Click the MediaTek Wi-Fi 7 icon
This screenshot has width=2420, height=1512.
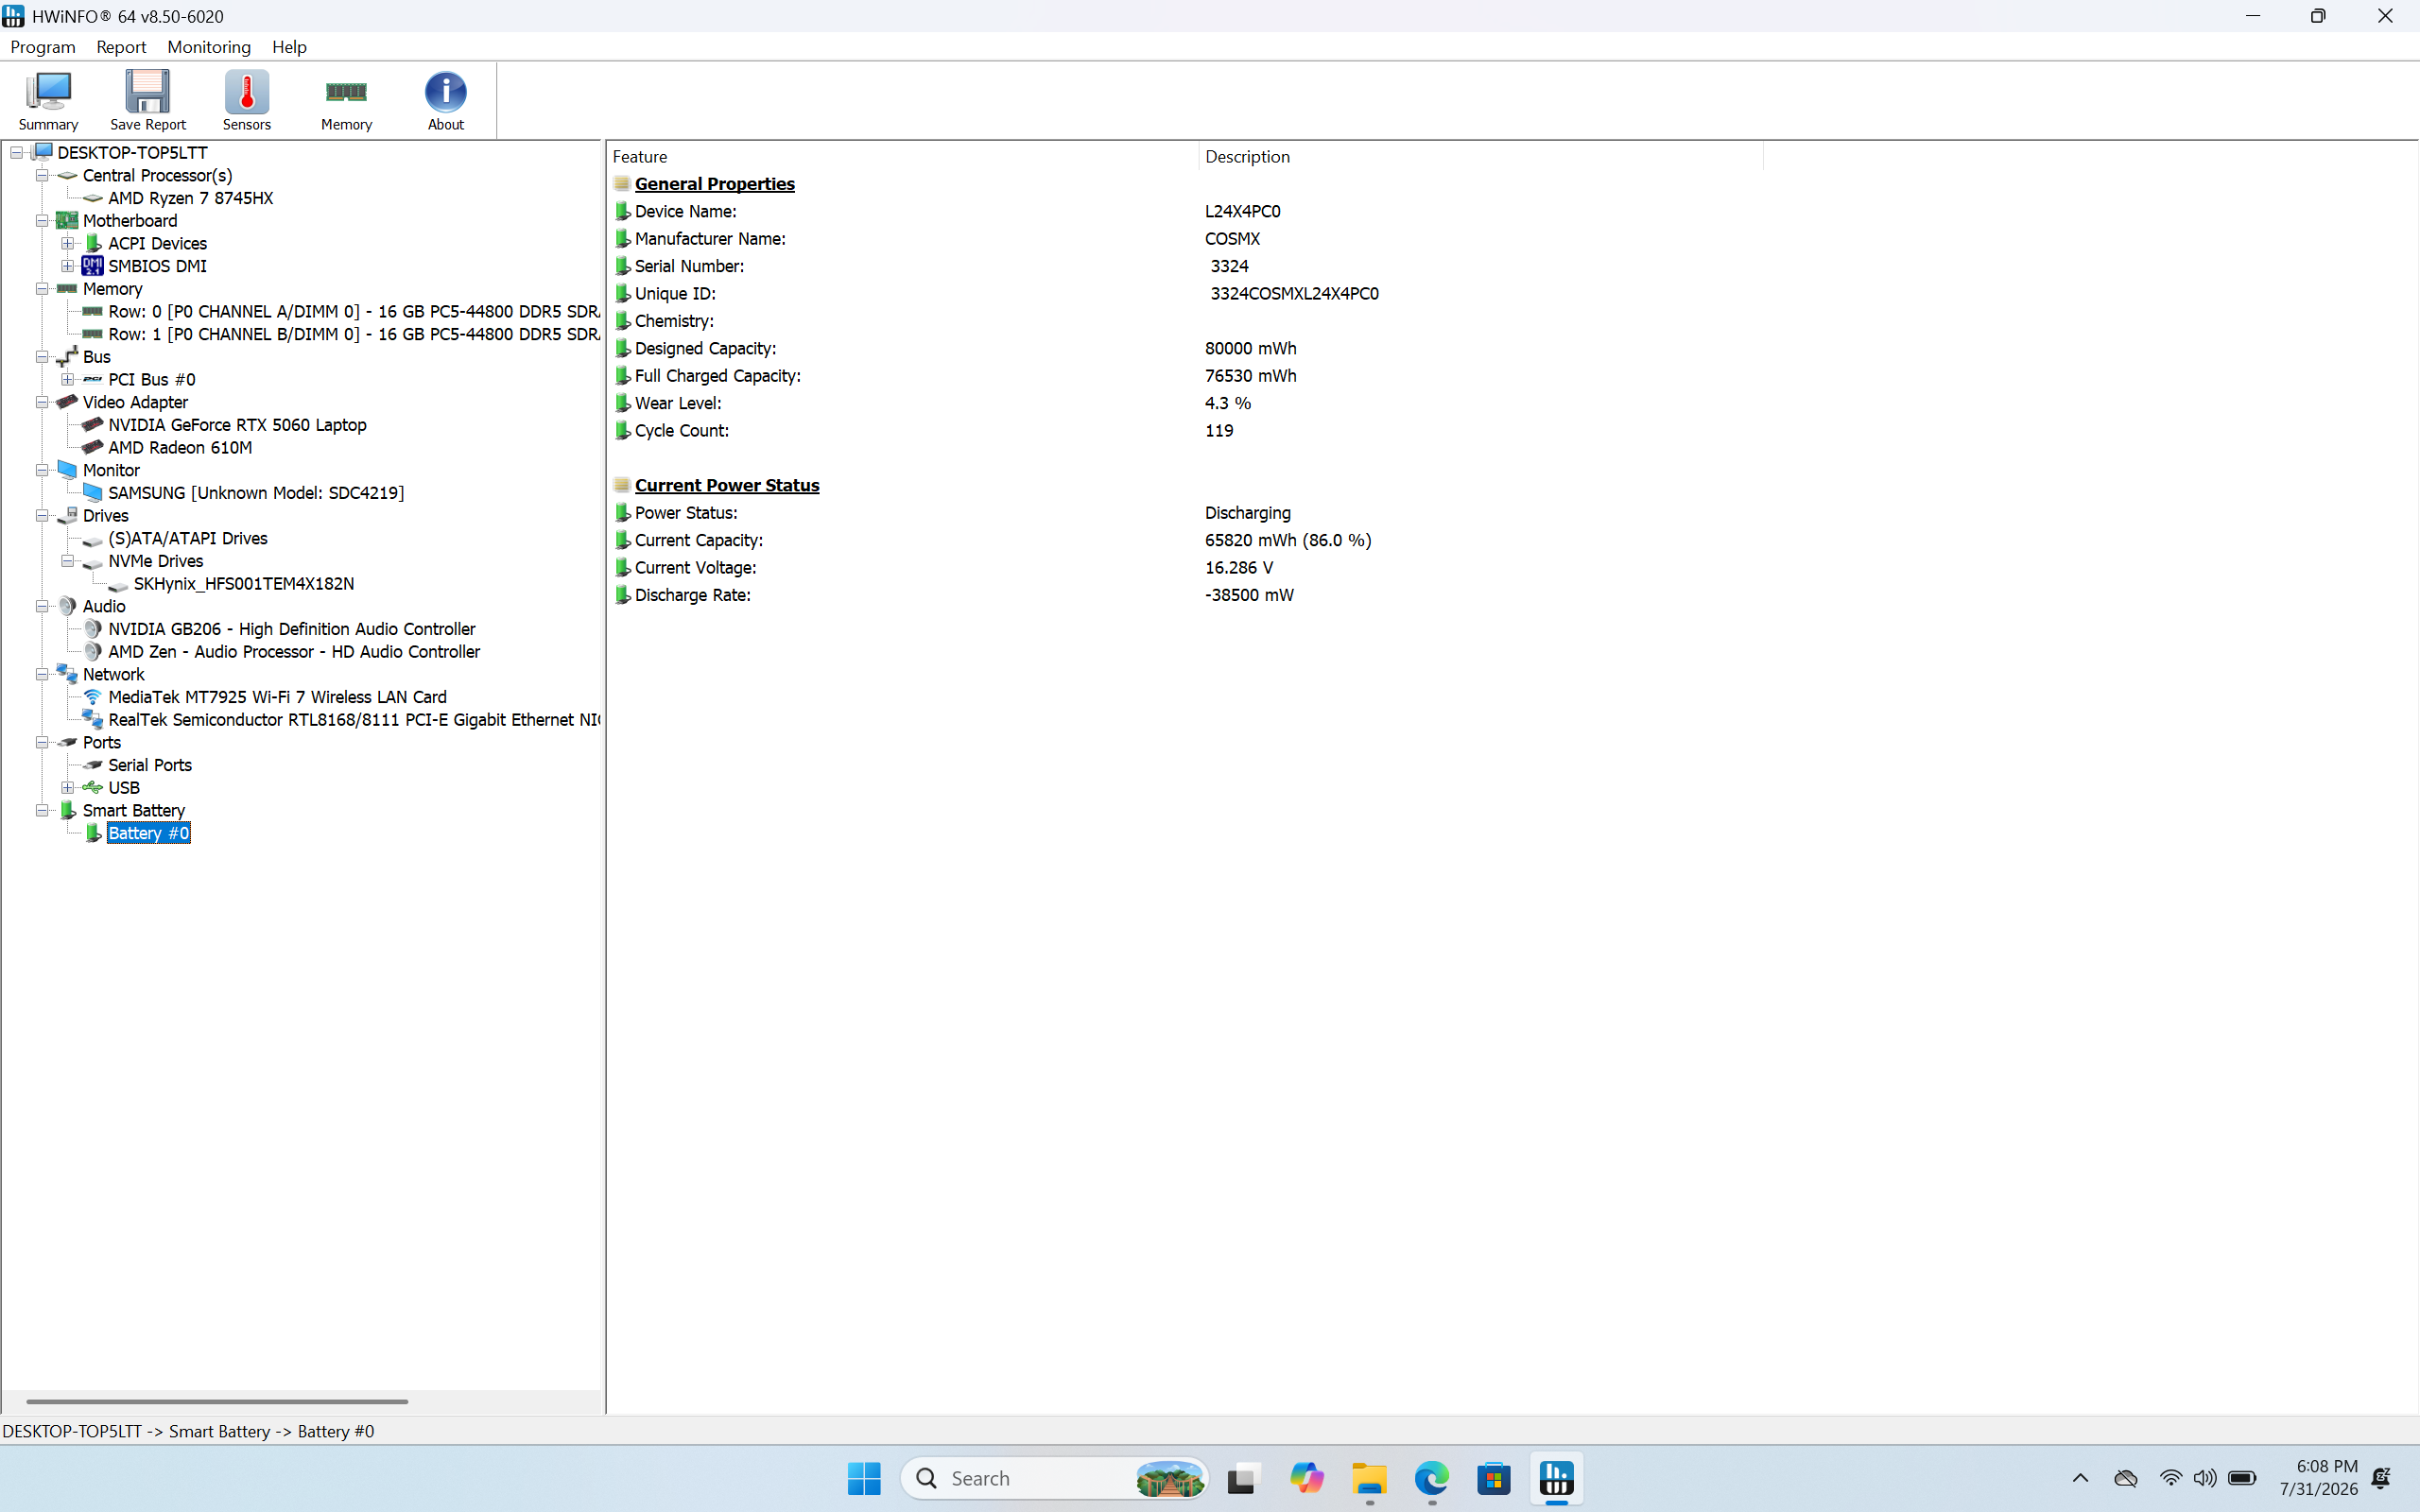93,697
